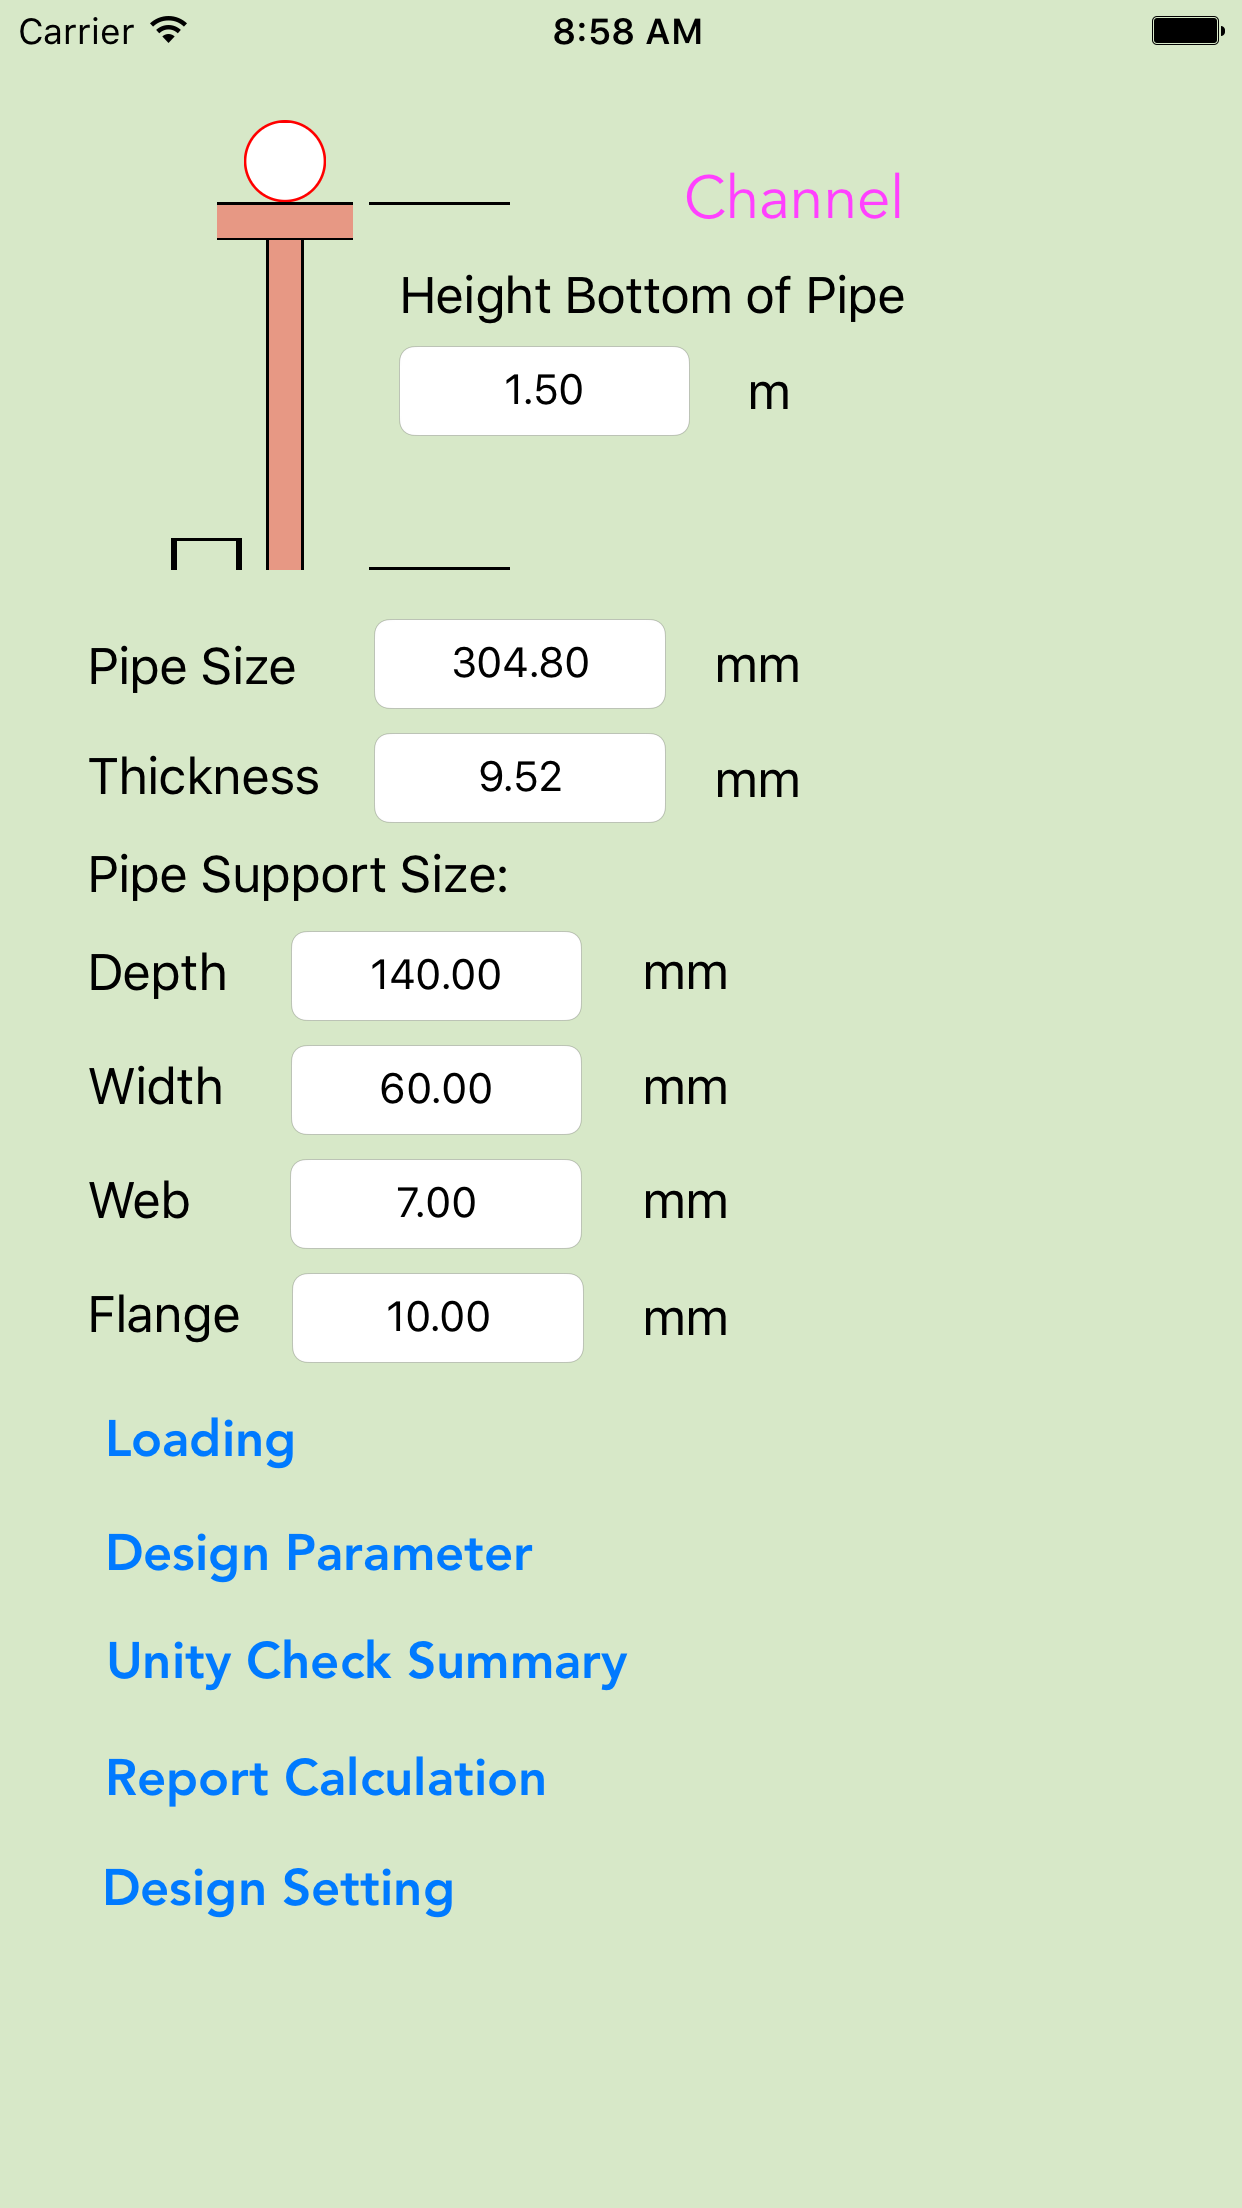The width and height of the screenshot is (1242, 2208).
Task: Tap the small channel bracket at column base
Action: (x=207, y=553)
